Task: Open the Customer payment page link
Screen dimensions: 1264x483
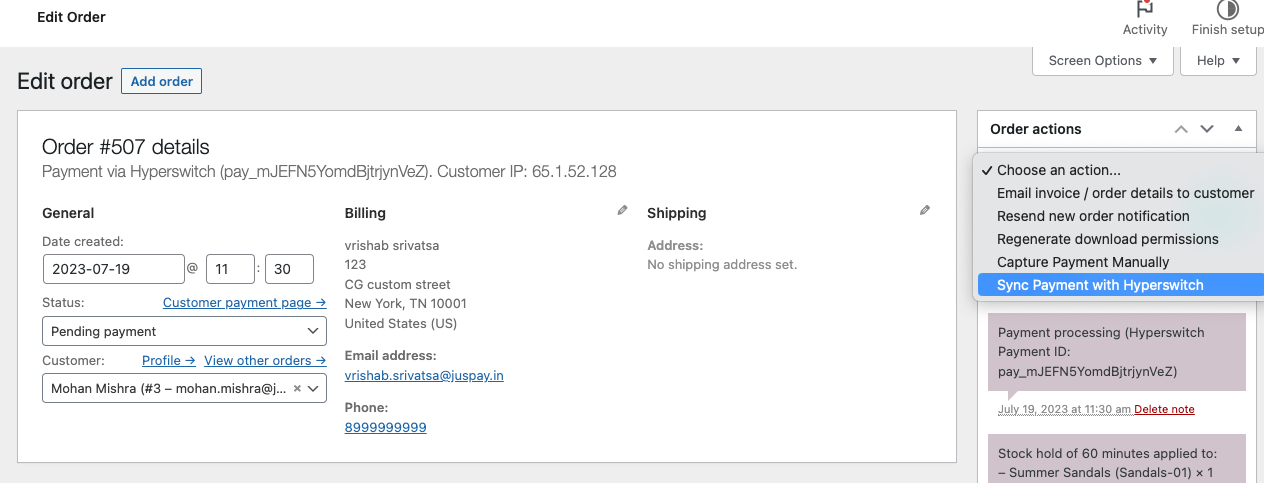Action: pos(244,302)
